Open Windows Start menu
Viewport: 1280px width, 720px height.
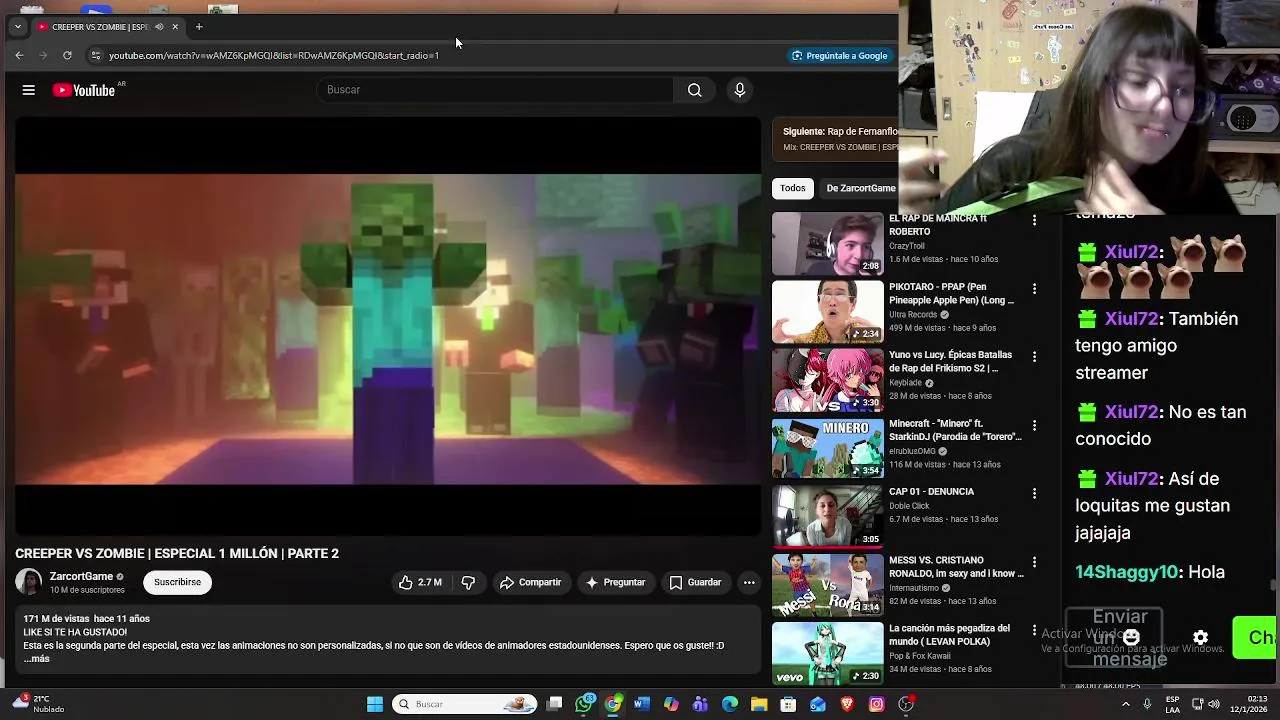click(375, 704)
